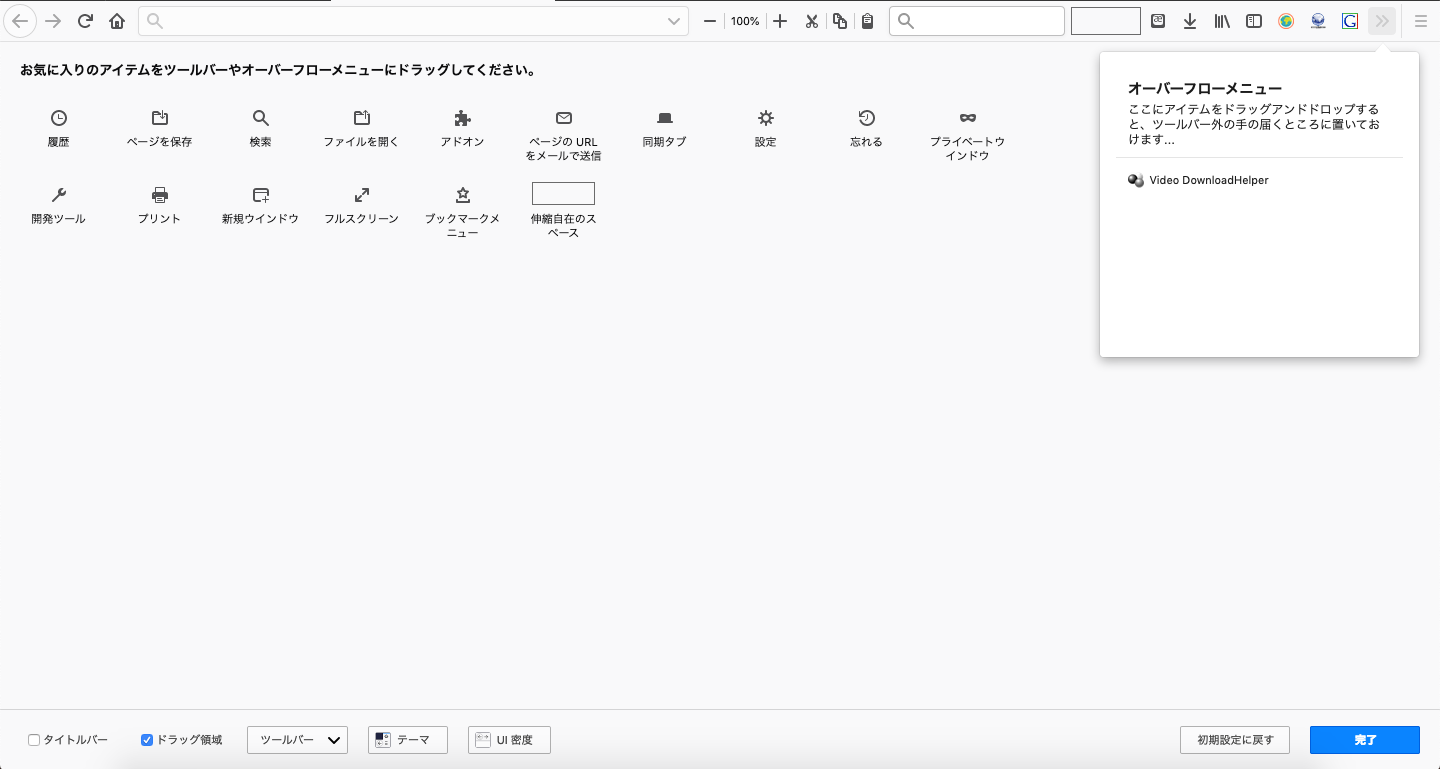Image resolution: width=1440 pixels, height=769 pixels.
Task: Click the 伸縮自在のスペース flexible space box
Action: [563, 194]
